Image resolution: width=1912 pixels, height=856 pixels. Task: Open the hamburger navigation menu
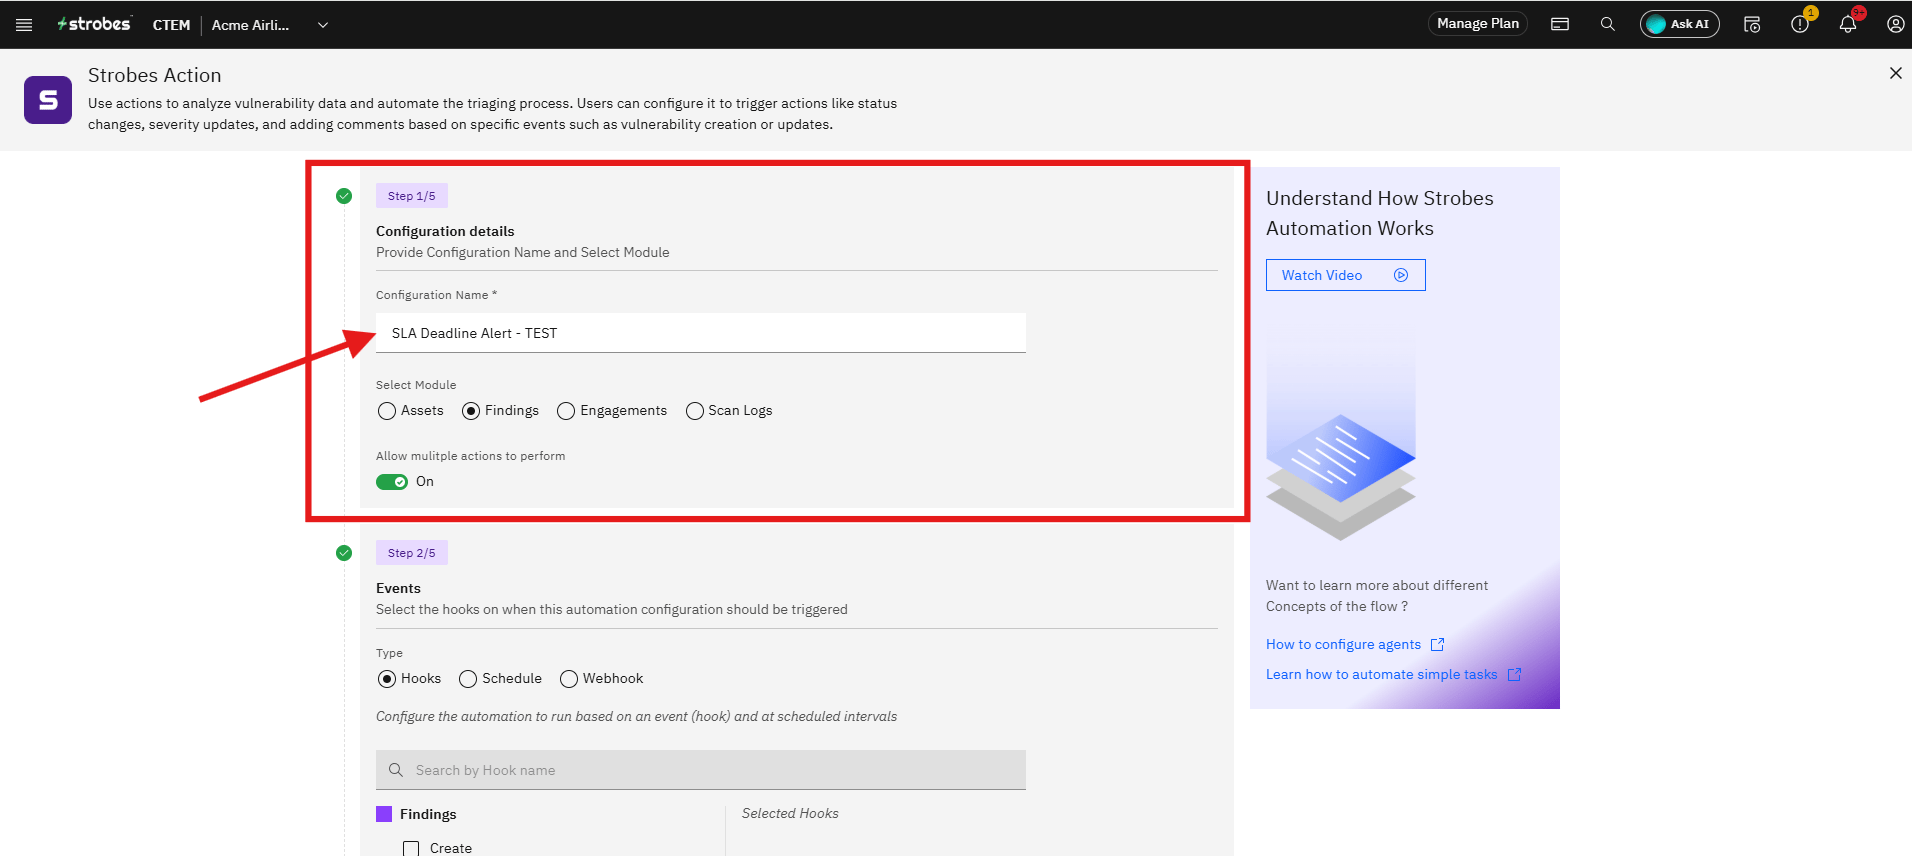point(24,25)
